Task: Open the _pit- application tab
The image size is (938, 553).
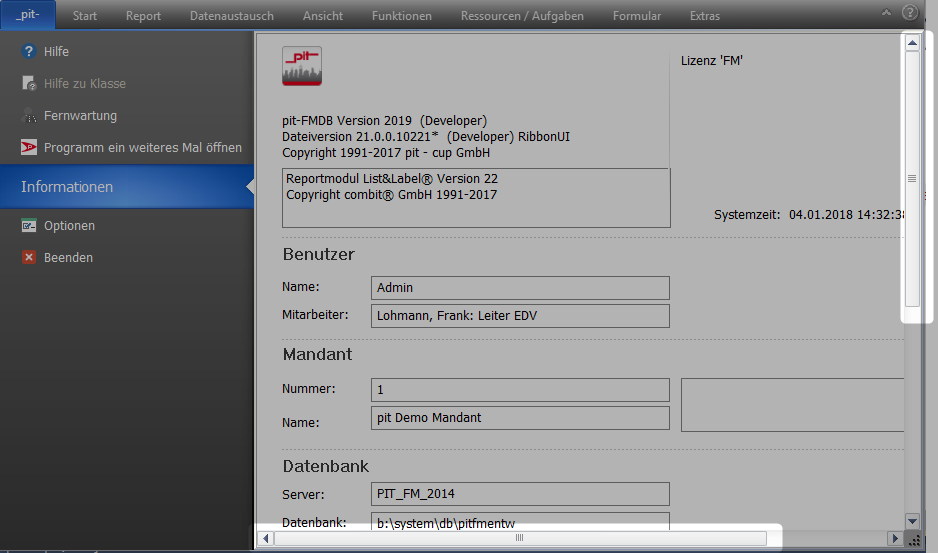Action: point(28,15)
